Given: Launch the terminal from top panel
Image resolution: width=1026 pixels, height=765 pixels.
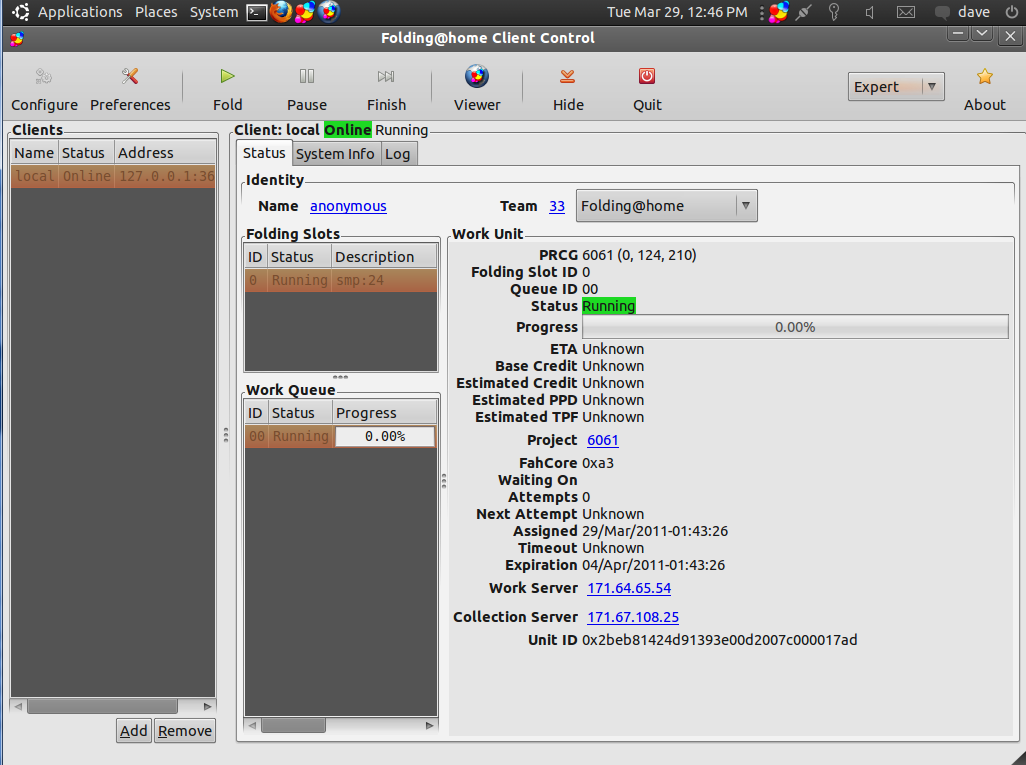Looking at the screenshot, I should (257, 12).
